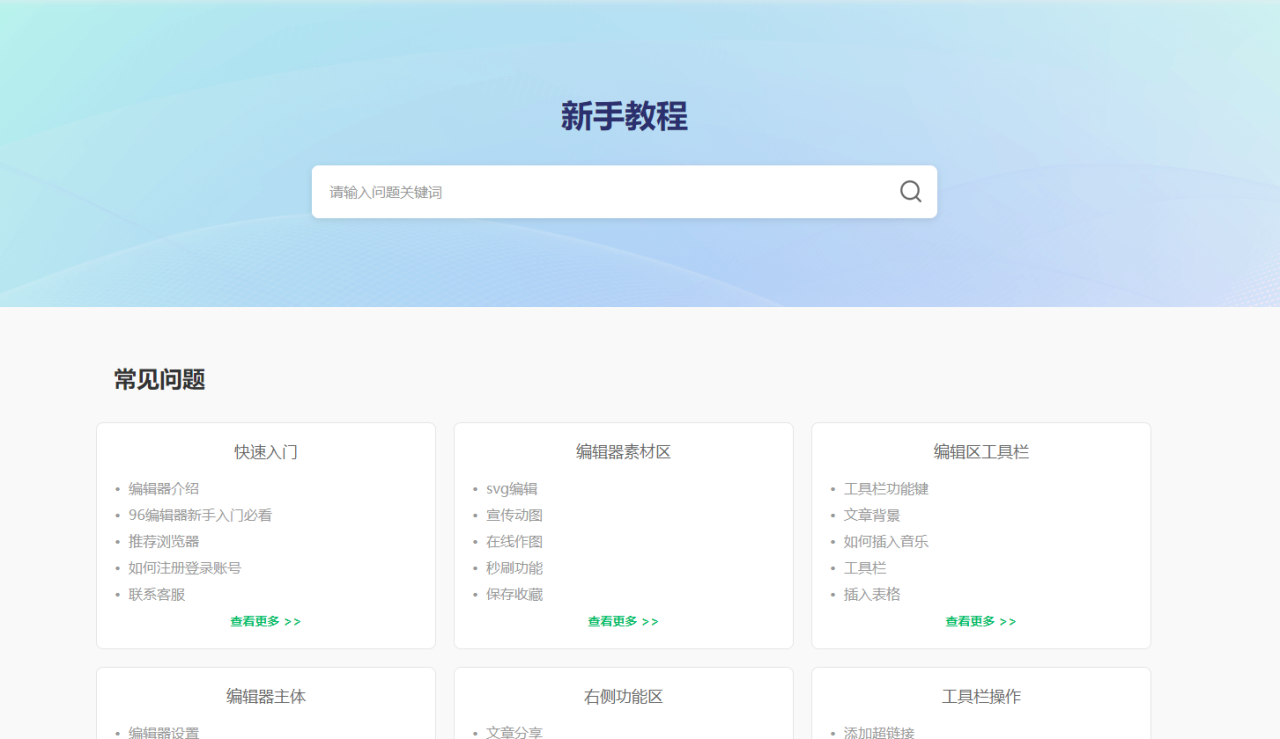Expand 查看更多 under 编辑器素材区

(x=623, y=621)
